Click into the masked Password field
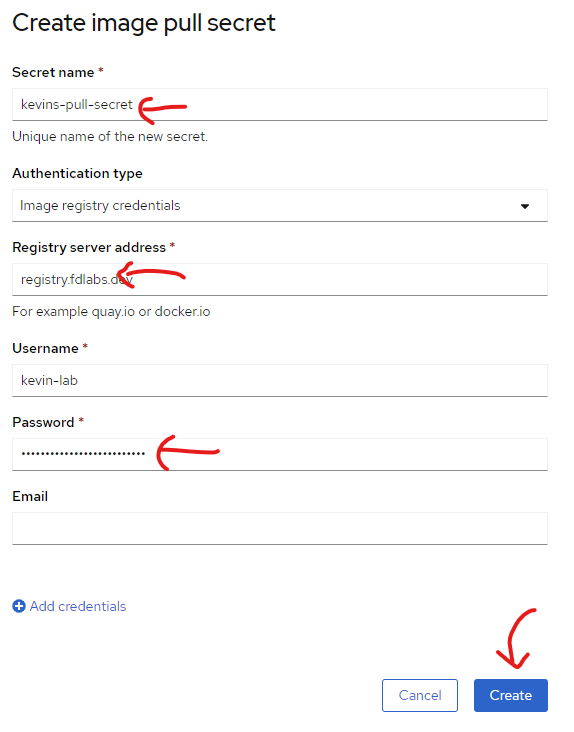 [280, 454]
